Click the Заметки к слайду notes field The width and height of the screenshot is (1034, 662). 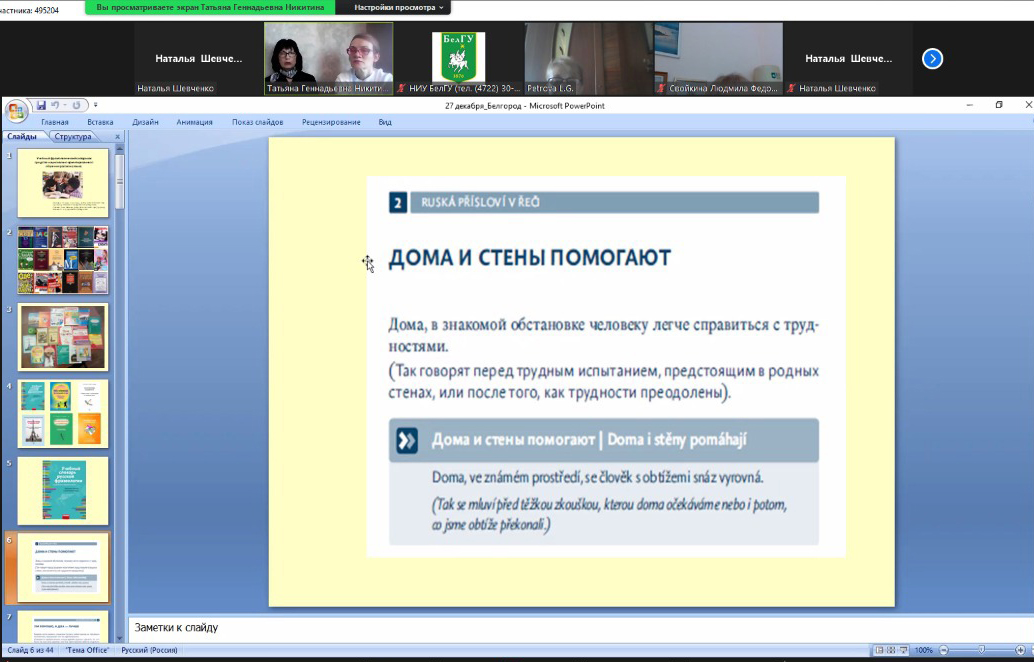pyautogui.click(x=580, y=628)
